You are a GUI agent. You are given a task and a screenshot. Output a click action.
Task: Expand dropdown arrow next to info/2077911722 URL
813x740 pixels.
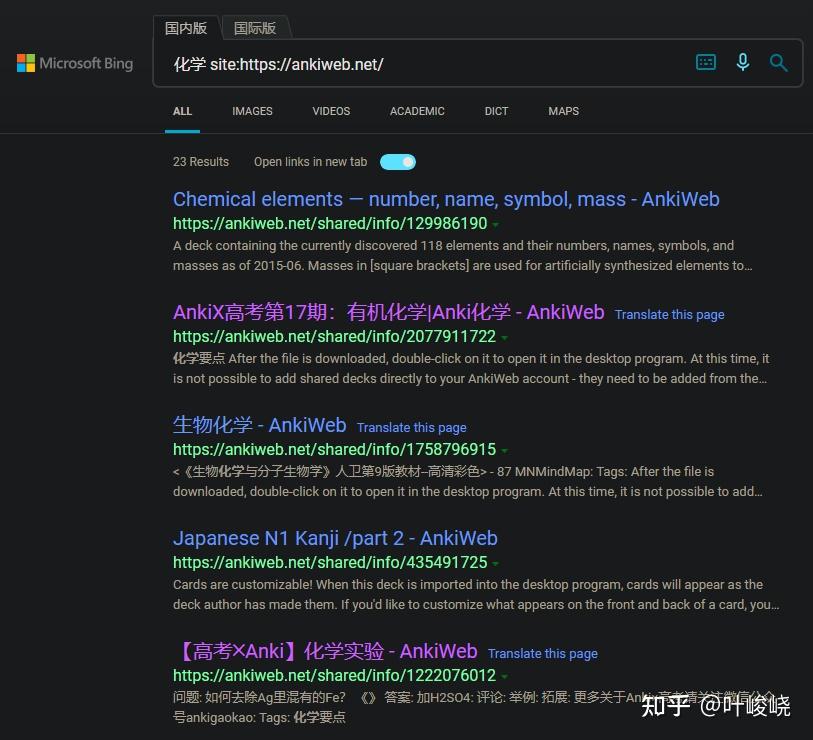pyautogui.click(x=504, y=338)
